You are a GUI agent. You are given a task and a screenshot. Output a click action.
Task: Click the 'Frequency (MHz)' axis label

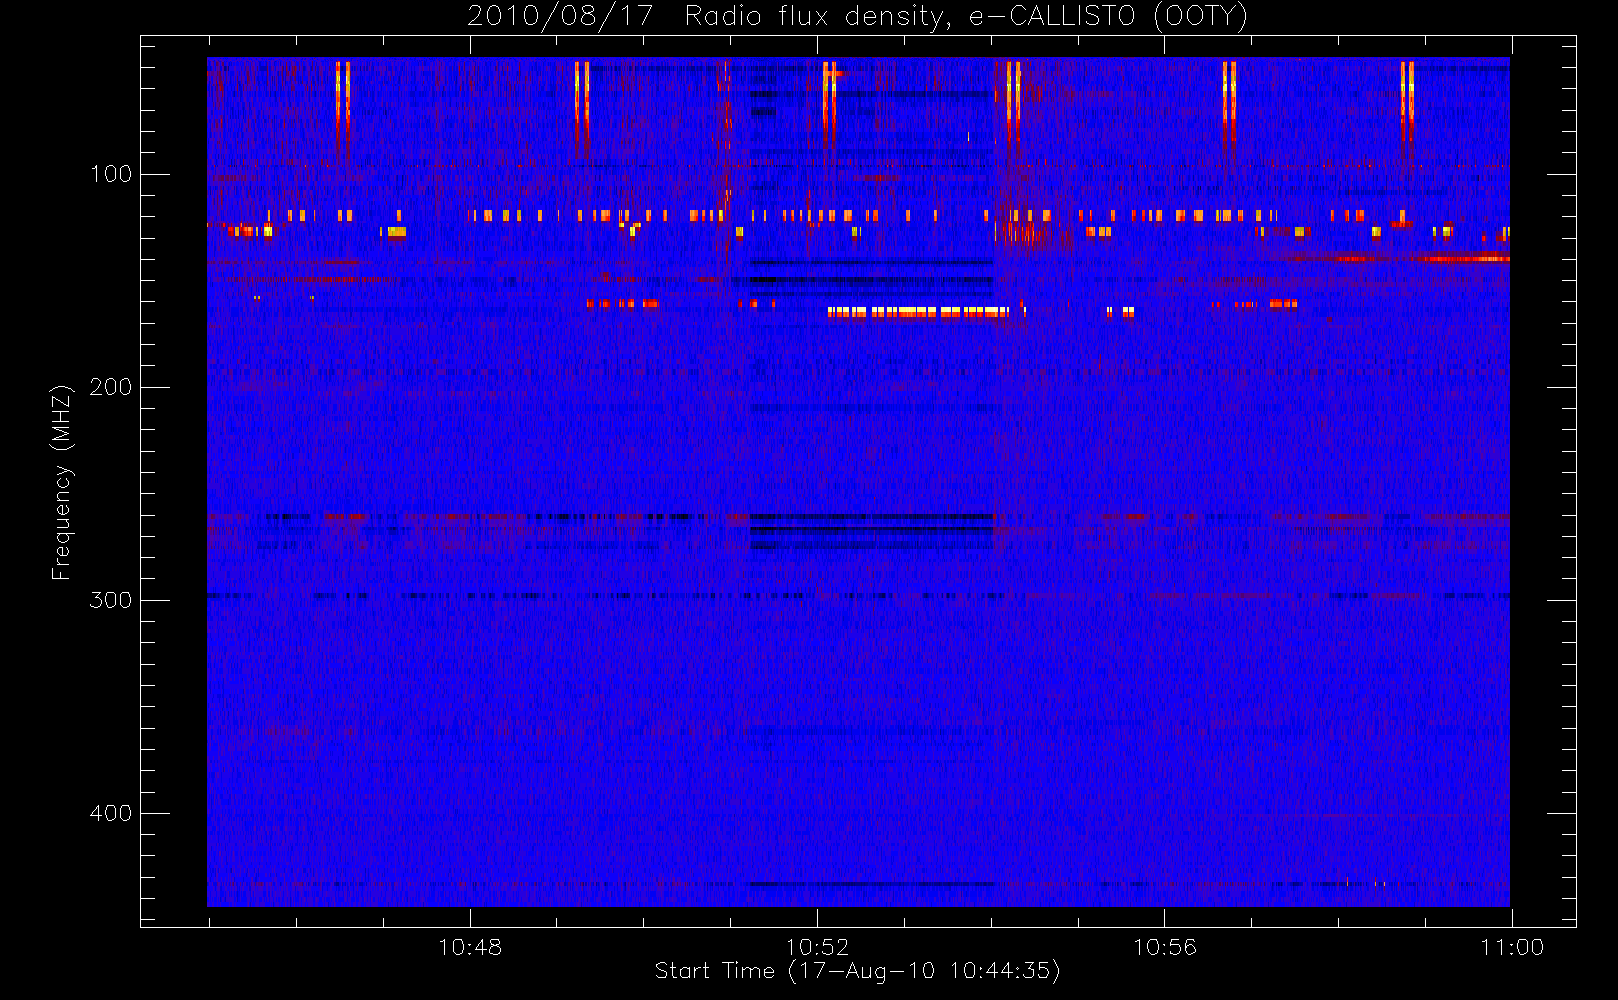[62, 482]
